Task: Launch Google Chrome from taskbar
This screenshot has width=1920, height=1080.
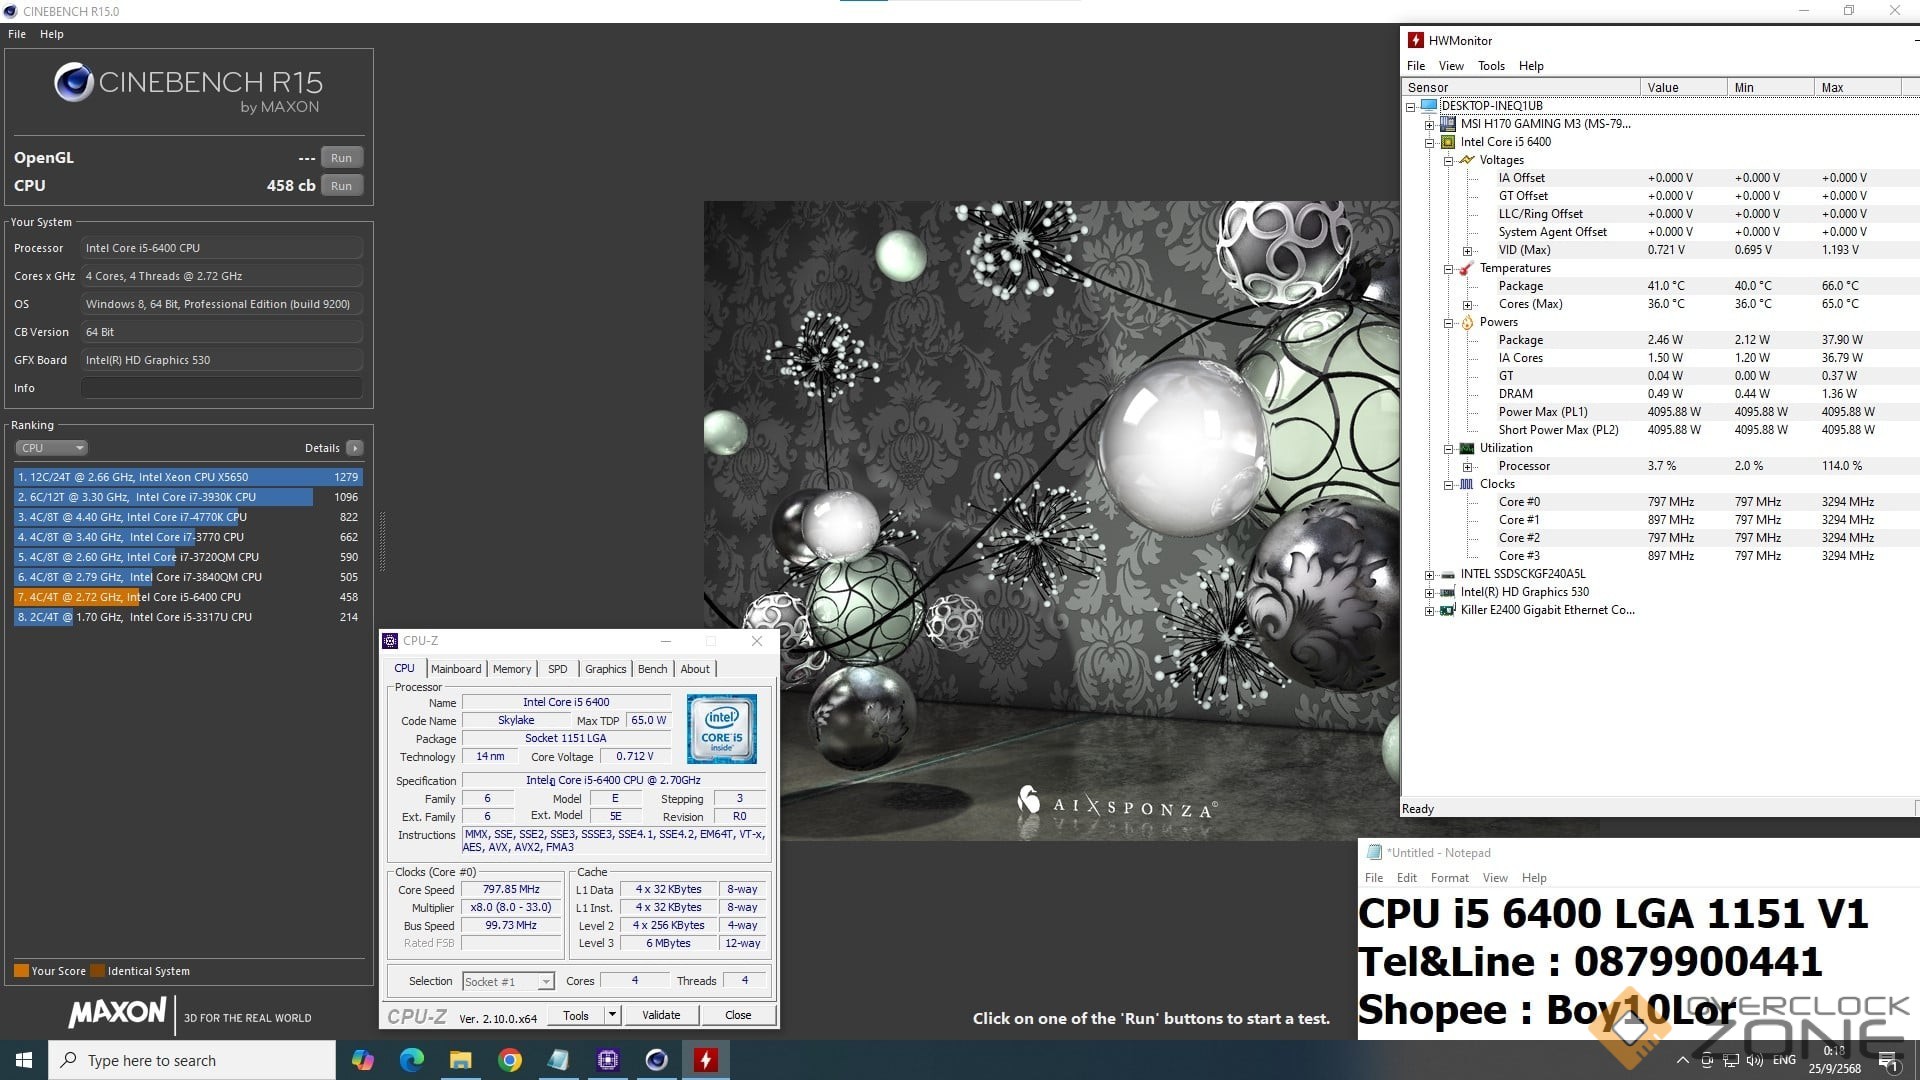Action: click(510, 1060)
